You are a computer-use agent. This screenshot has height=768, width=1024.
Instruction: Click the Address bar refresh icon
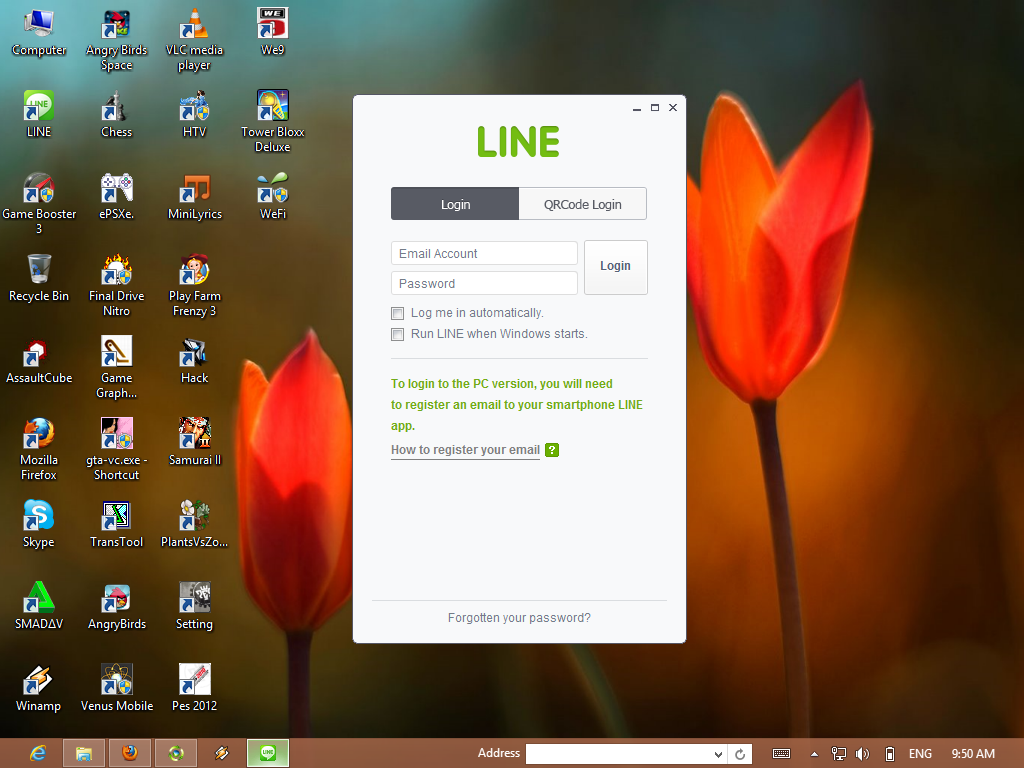740,754
